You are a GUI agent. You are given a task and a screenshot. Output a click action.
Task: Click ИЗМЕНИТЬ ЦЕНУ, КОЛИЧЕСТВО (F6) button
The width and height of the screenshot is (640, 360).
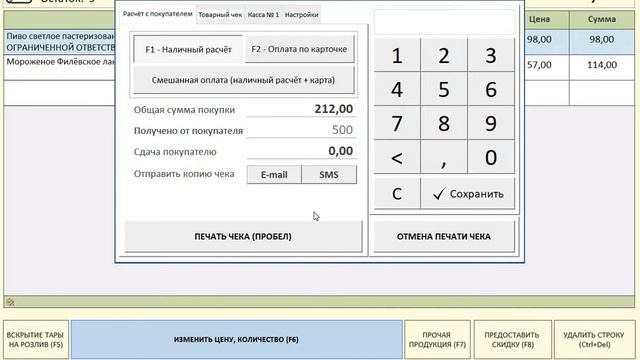(236, 340)
